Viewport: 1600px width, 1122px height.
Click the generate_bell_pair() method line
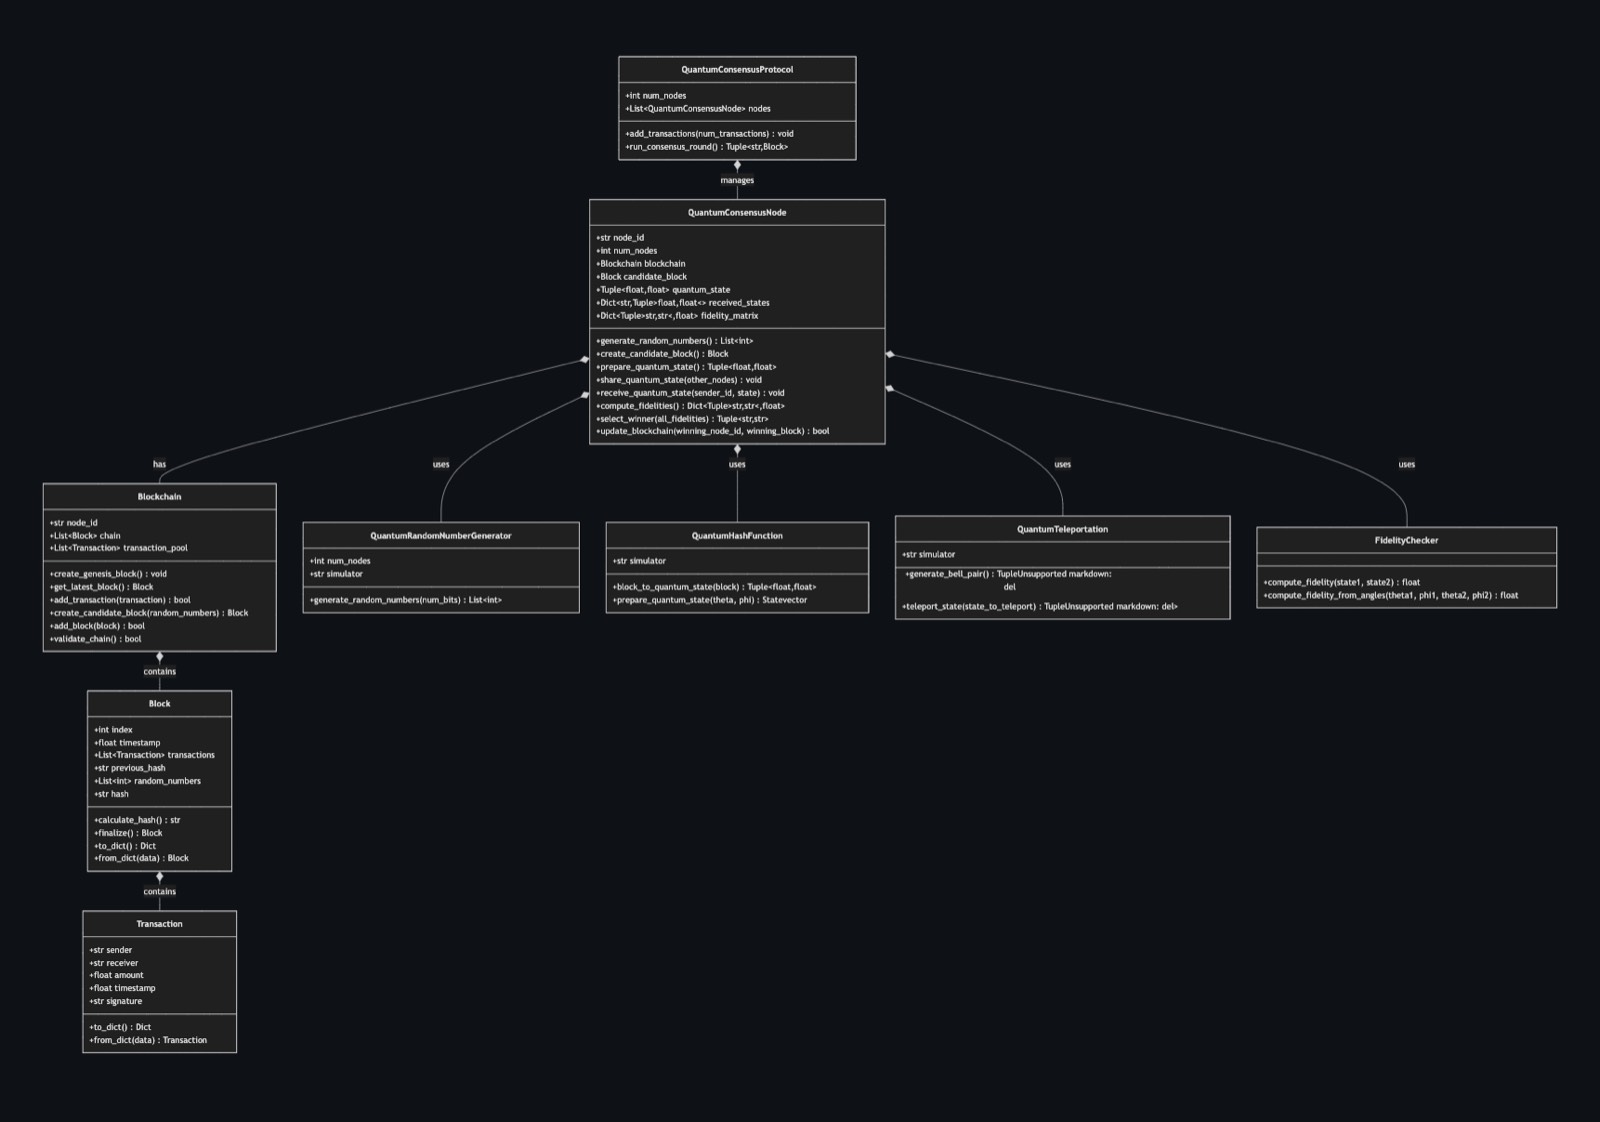1008,580
